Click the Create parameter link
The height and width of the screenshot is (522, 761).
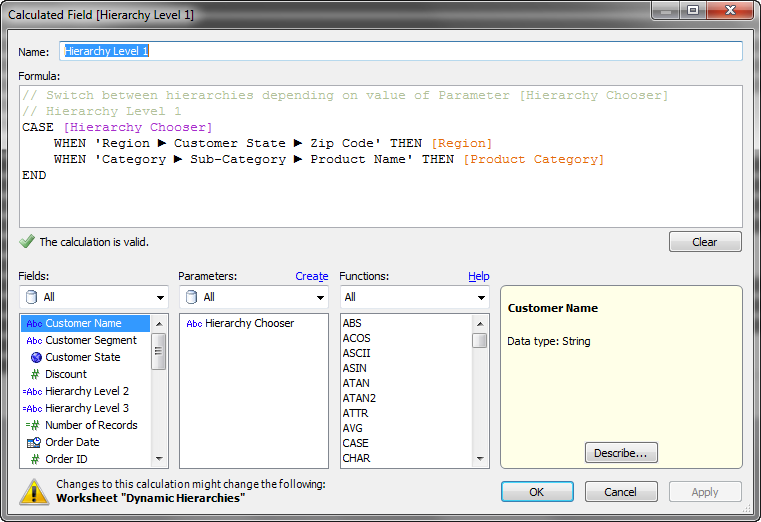tap(312, 276)
